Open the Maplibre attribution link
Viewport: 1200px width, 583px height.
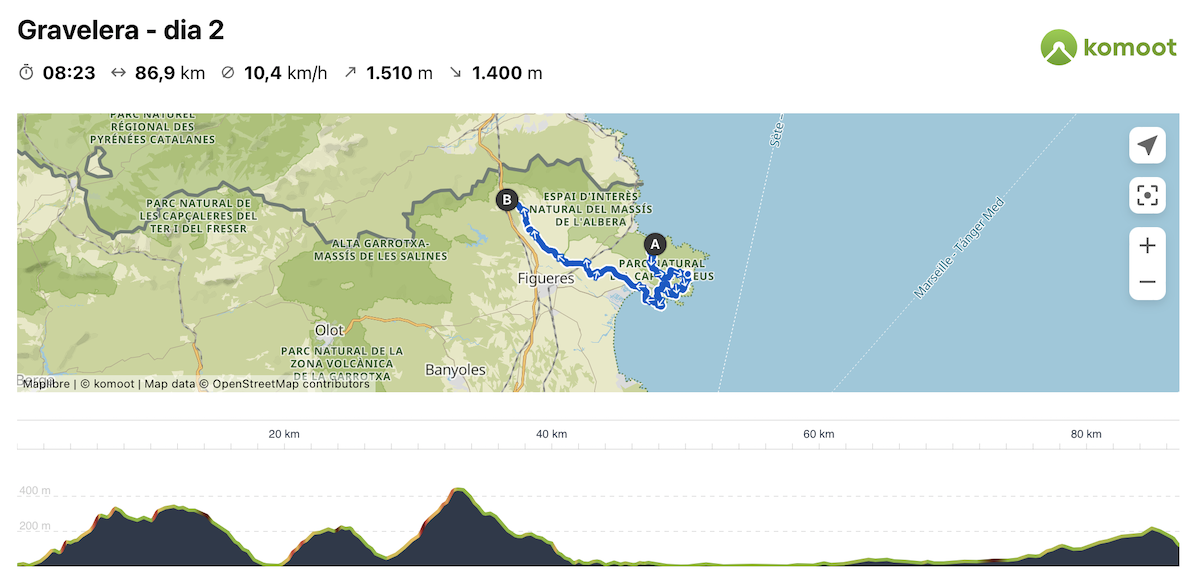[x=46, y=384]
